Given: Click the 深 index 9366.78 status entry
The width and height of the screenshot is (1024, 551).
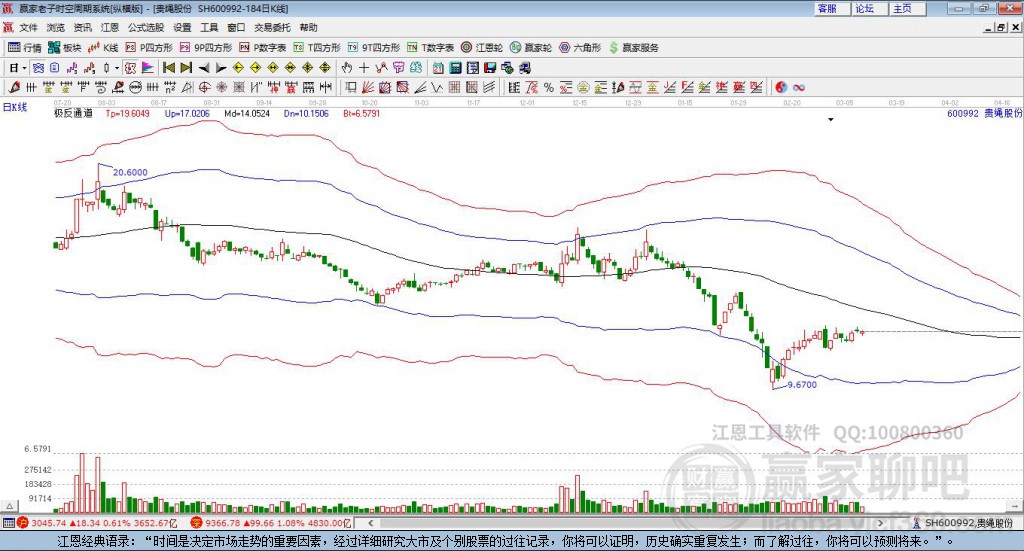Looking at the screenshot, I should (271, 523).
